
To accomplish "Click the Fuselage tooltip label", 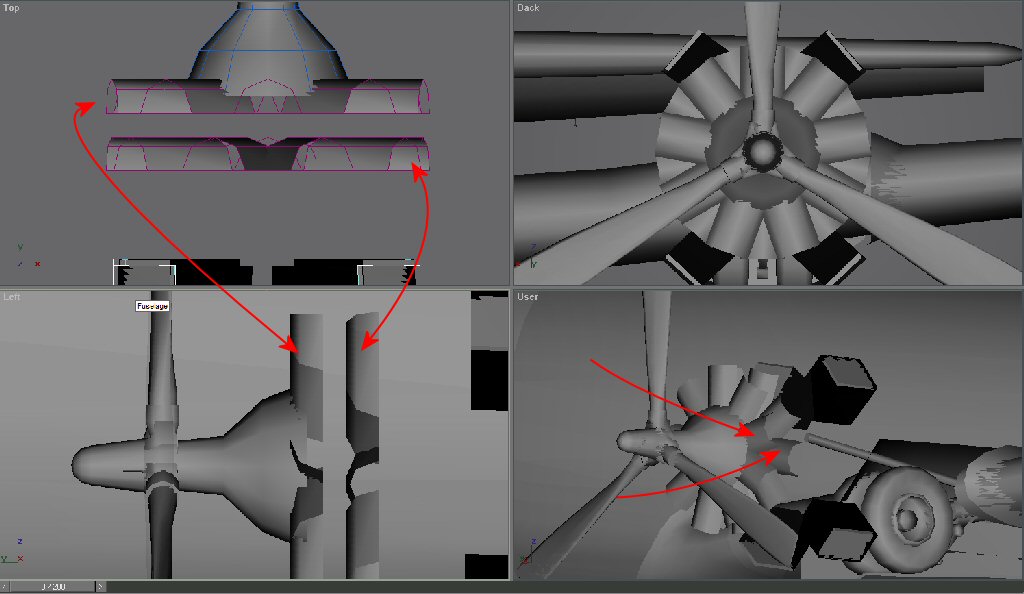I will (x=152, y=306).
